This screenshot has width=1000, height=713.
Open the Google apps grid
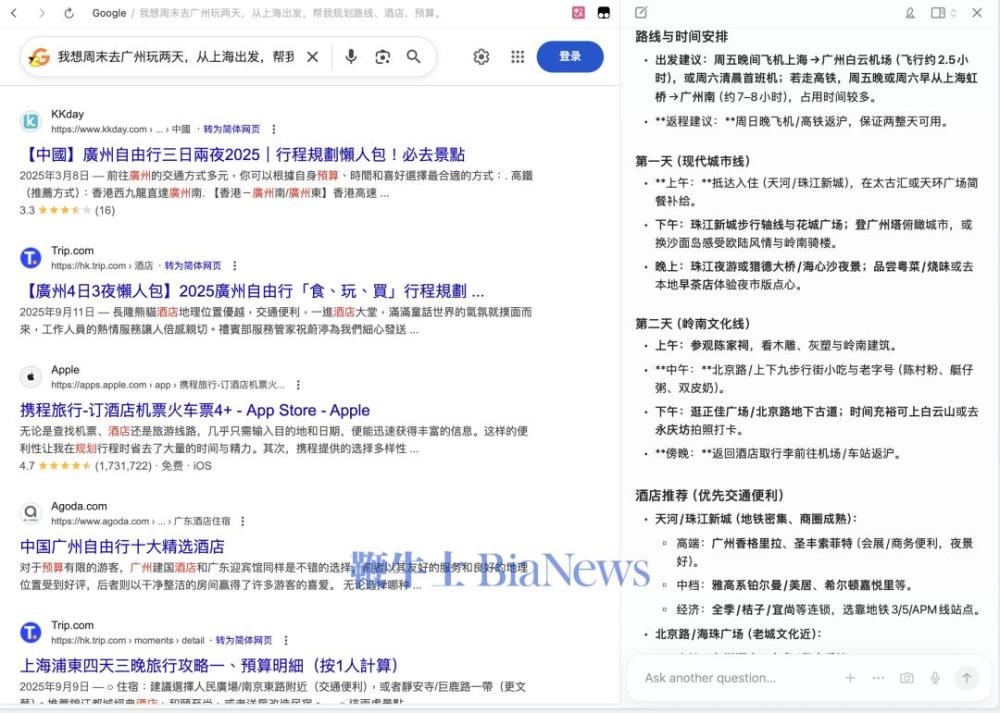[518, 57]
